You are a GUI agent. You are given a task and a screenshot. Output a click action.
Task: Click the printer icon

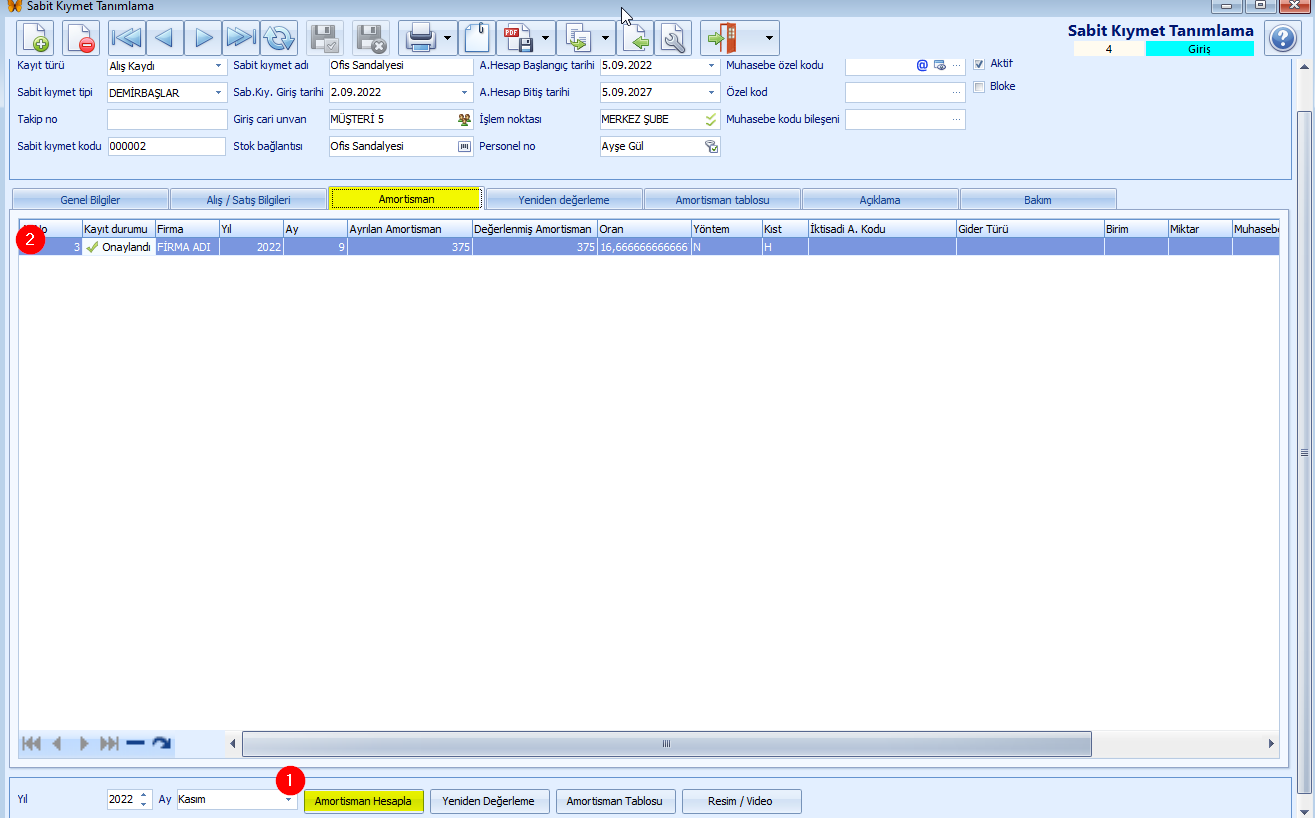pos(419,39)
